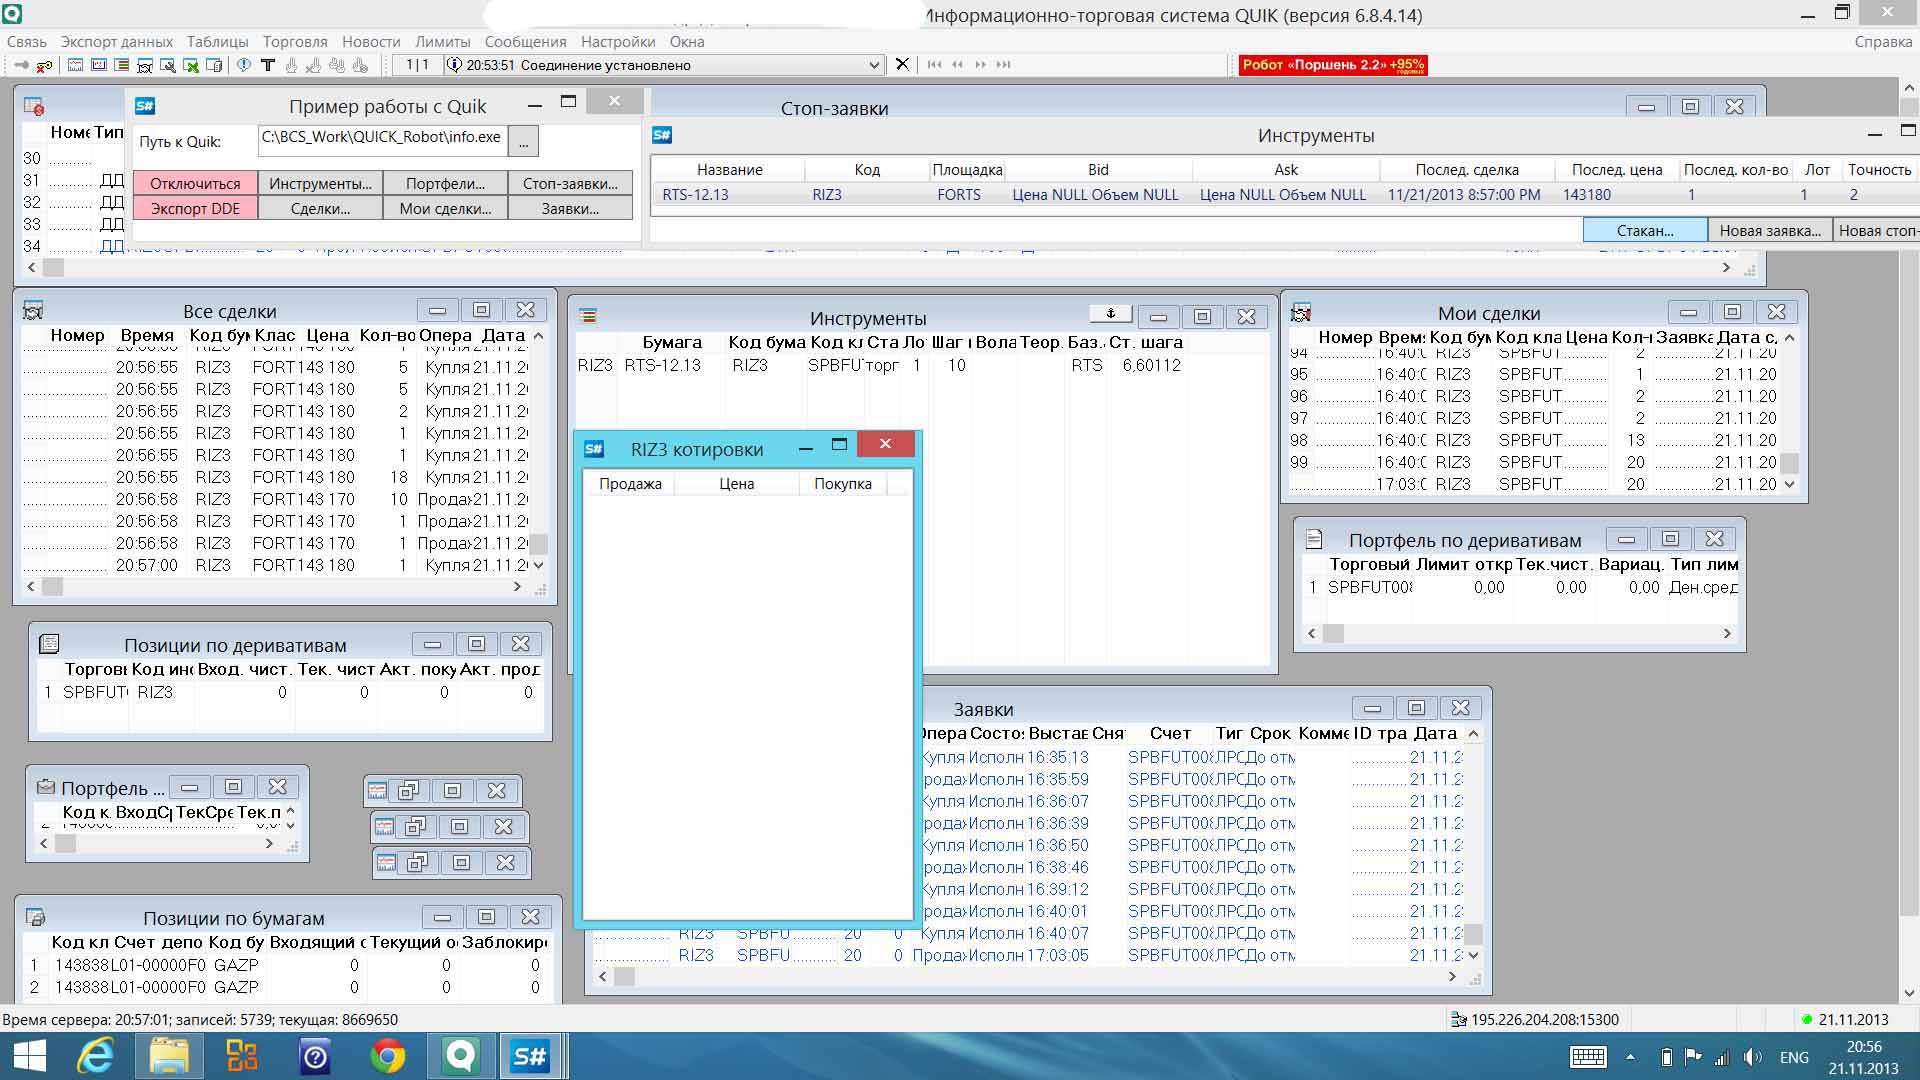Click the pin button in Инструменты window title
This screenshot has height=1080, width=1920.
tap(1110, 314)
